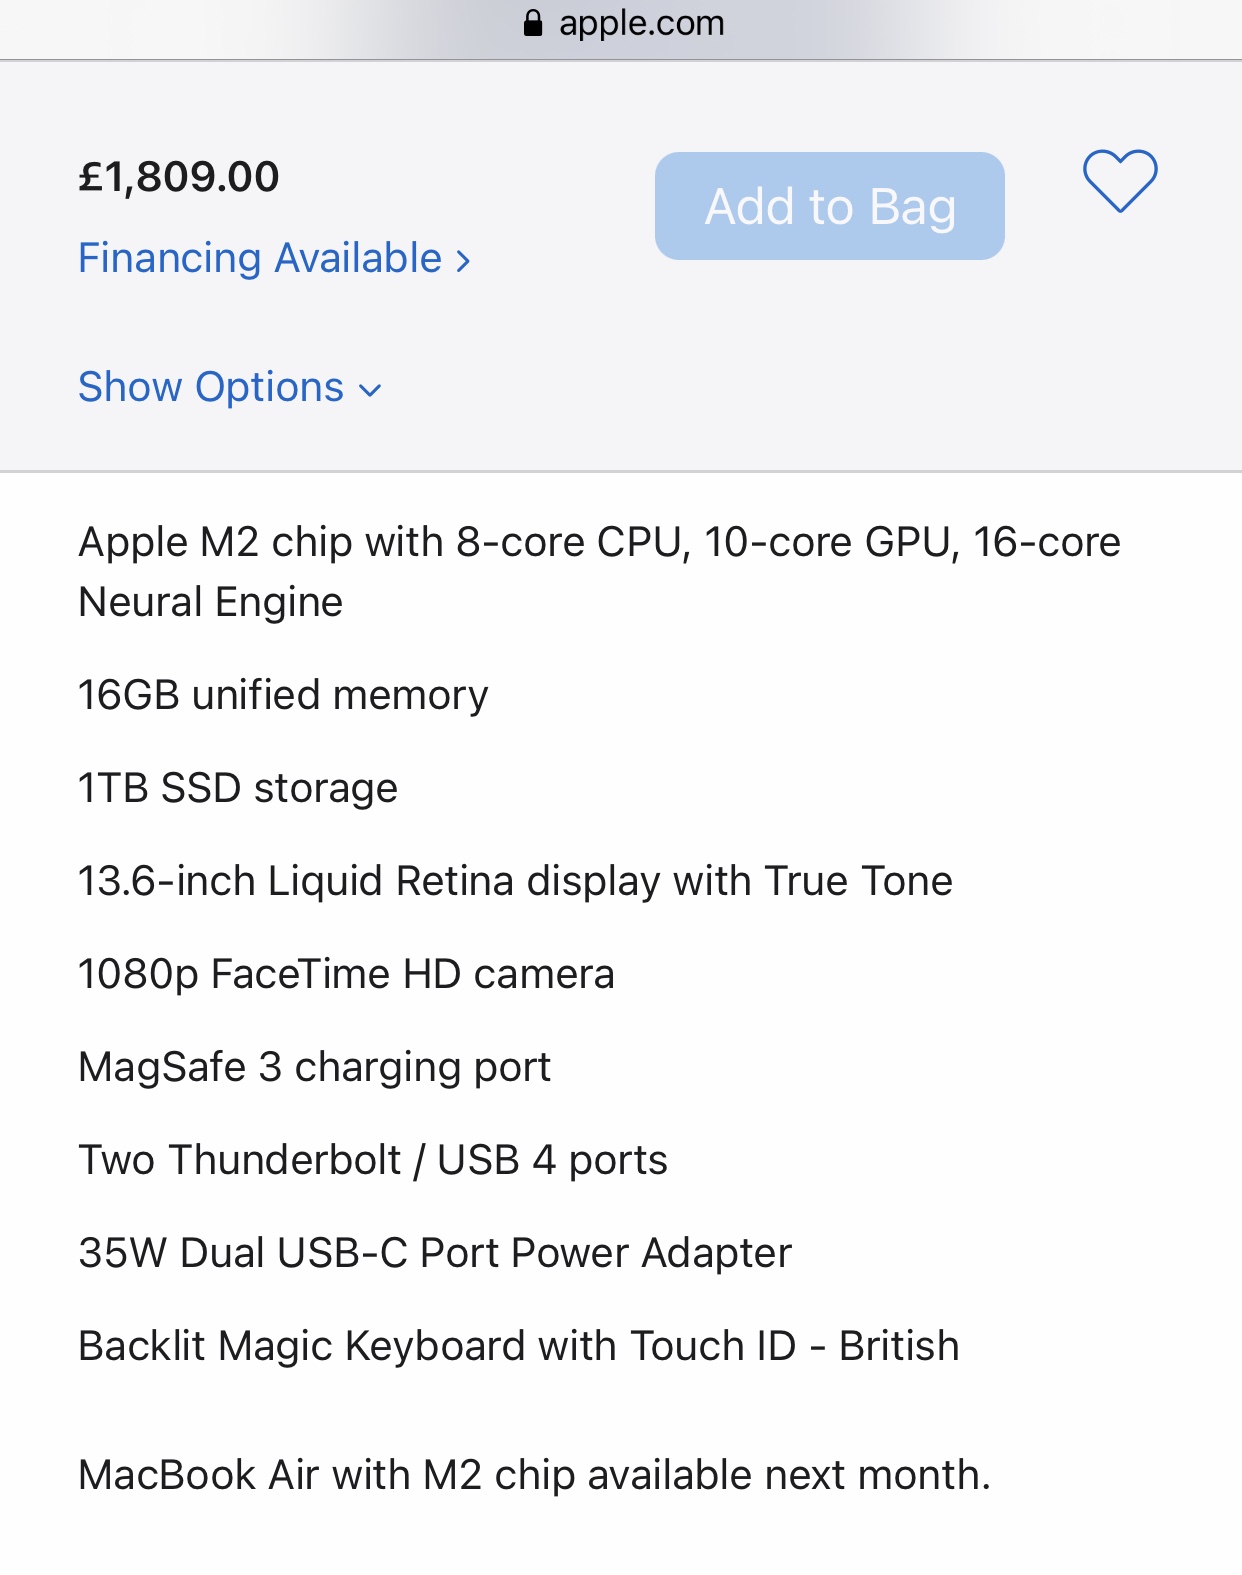The image size is (1242, 1575).
Task: Click the Show Options down chevron
Action: [x=370, y=390]
